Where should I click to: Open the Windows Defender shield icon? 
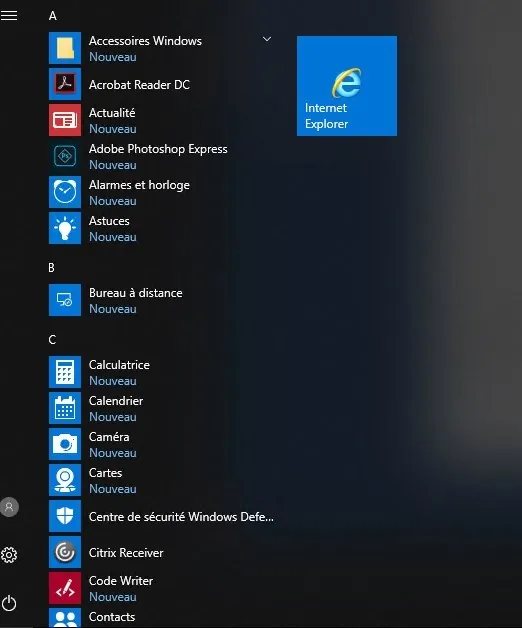[x=65, y=516]
